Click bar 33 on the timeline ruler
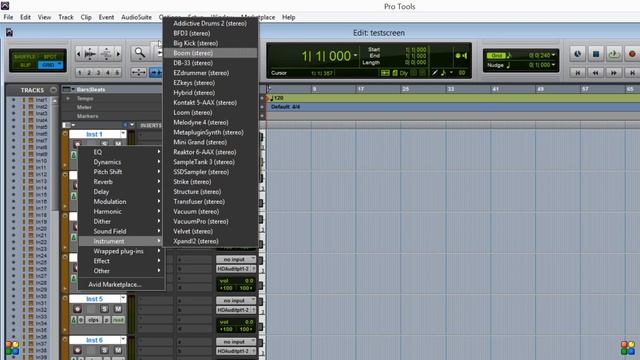Image resolution: width=640 pixels, height=360 pixels. (450, 89)
